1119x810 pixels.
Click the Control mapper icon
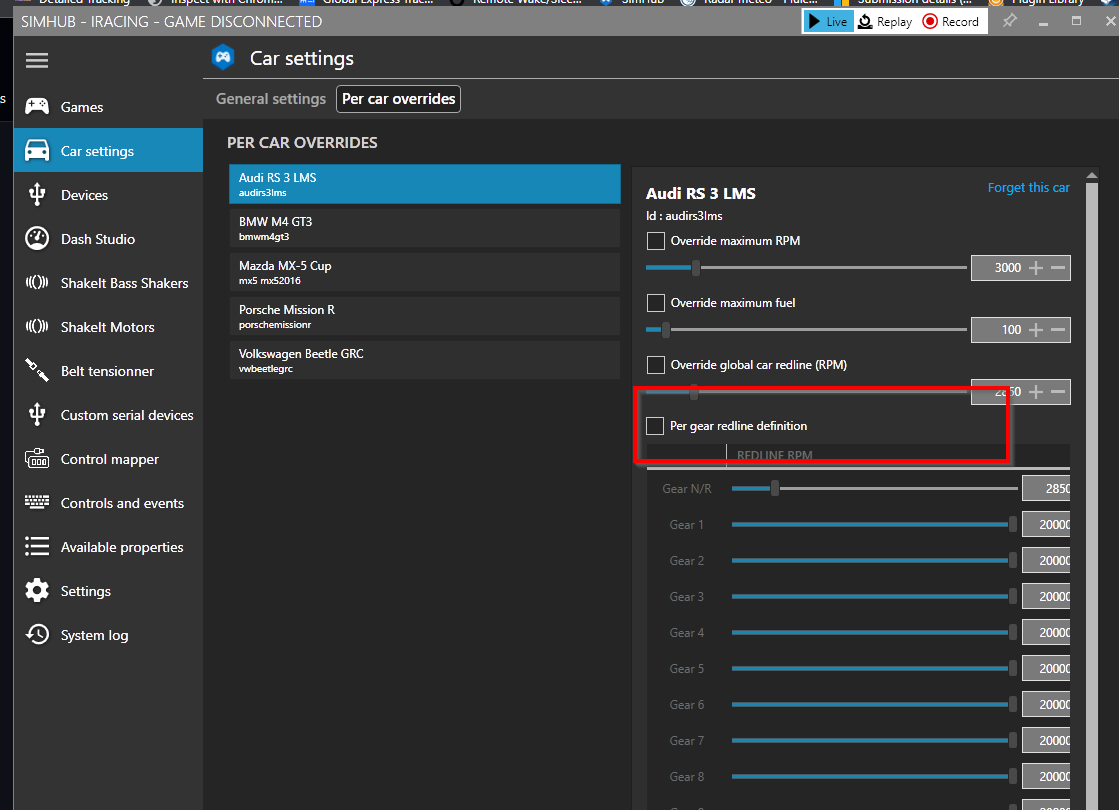(37, 459)
